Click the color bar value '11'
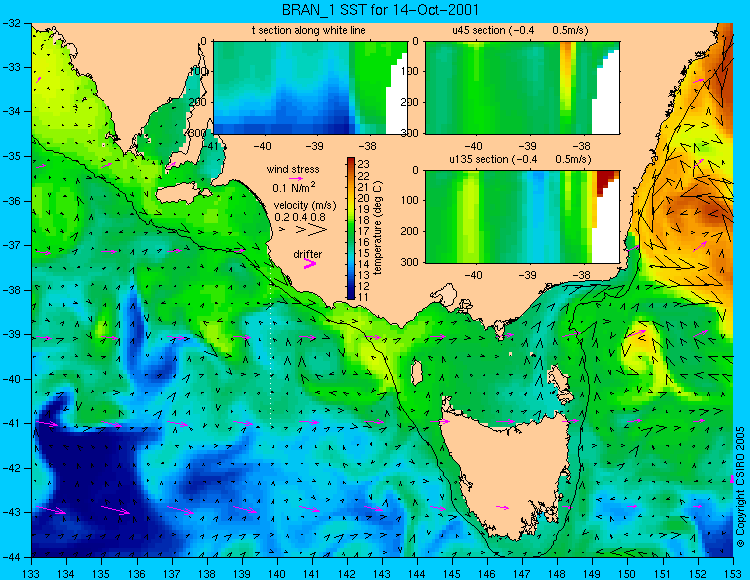The height and width of the screenshot is (580, 750). [363, 297]
